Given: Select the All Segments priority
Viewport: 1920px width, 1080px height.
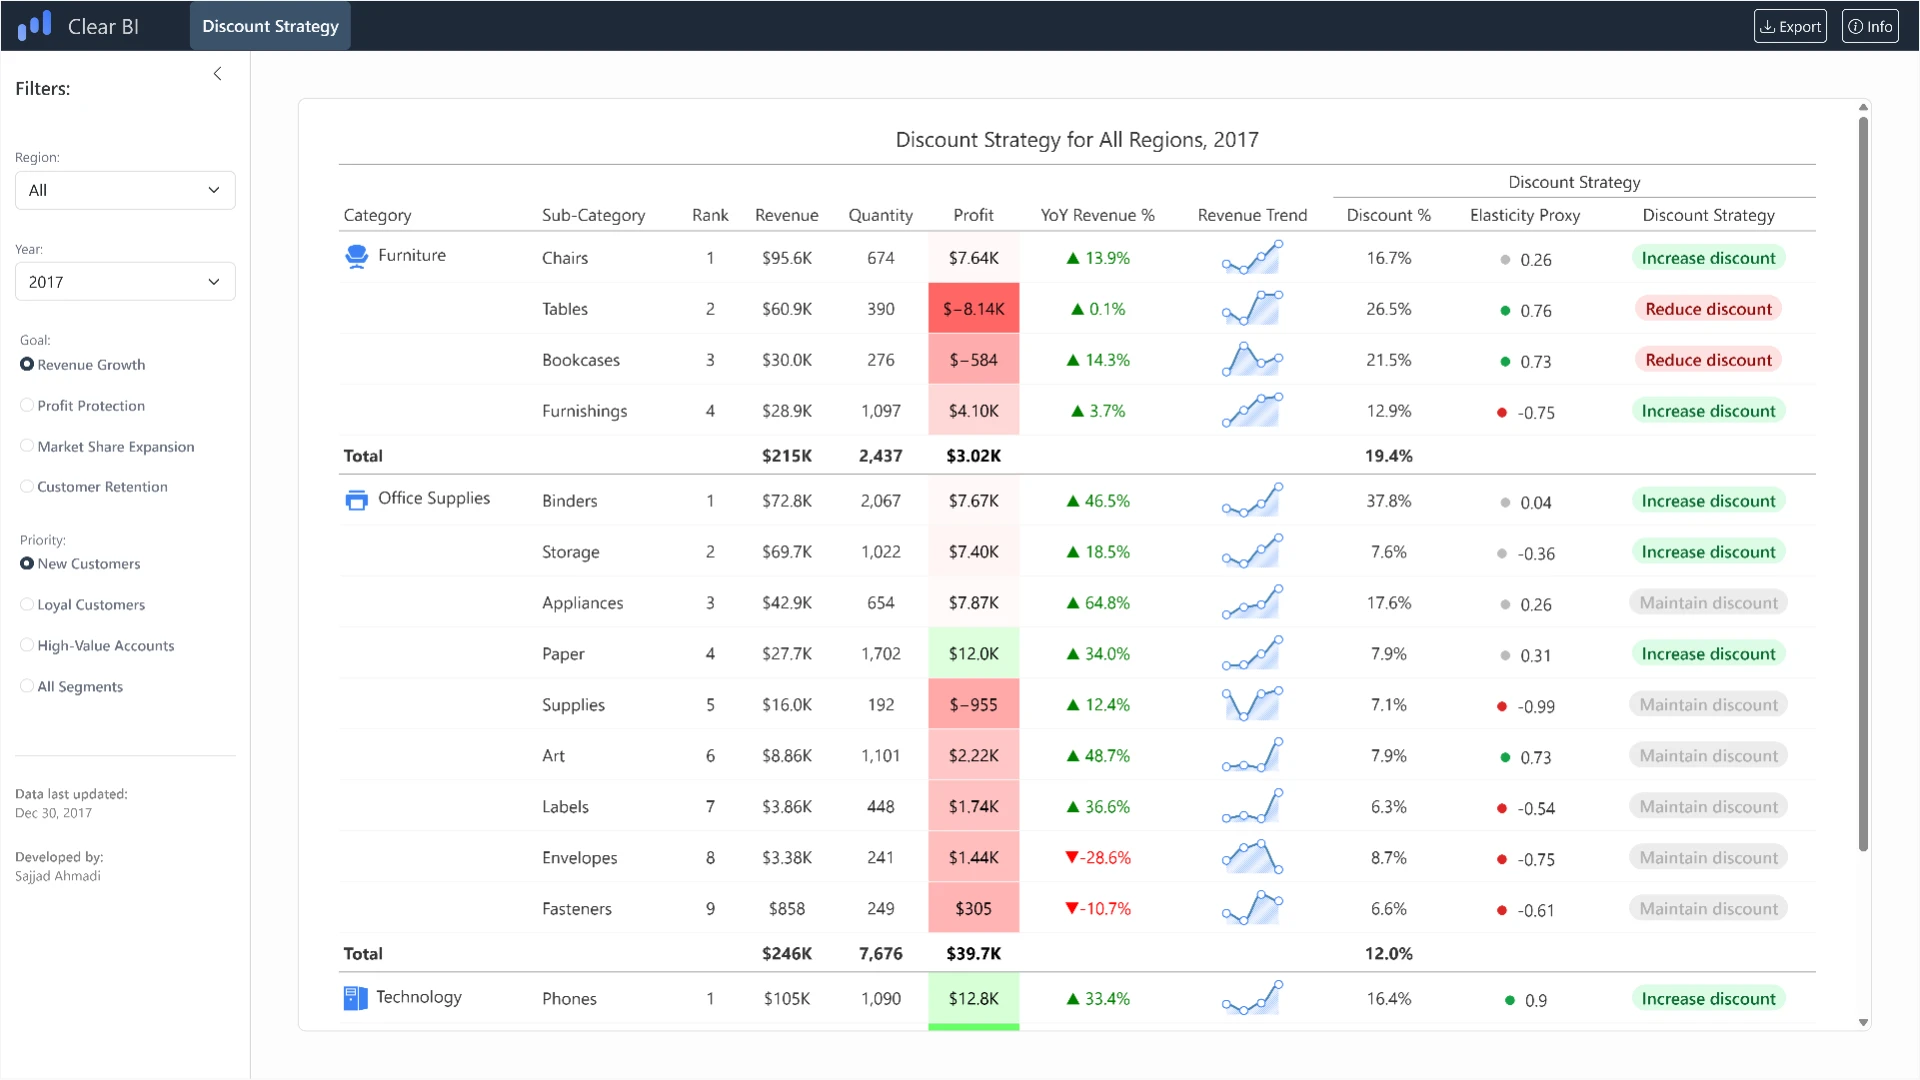Looking at the screenshot, I should [x=27, y=687].
